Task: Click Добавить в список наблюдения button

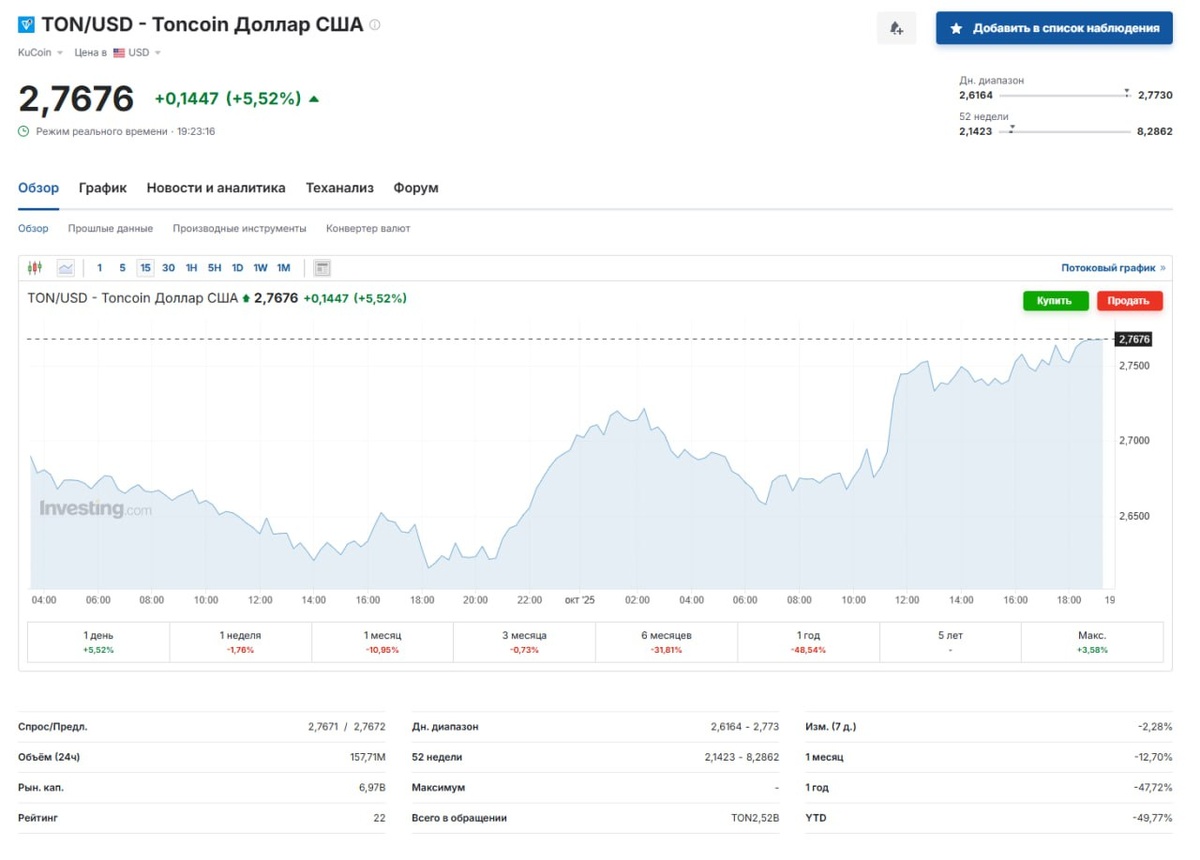Action: [1054, 29]
